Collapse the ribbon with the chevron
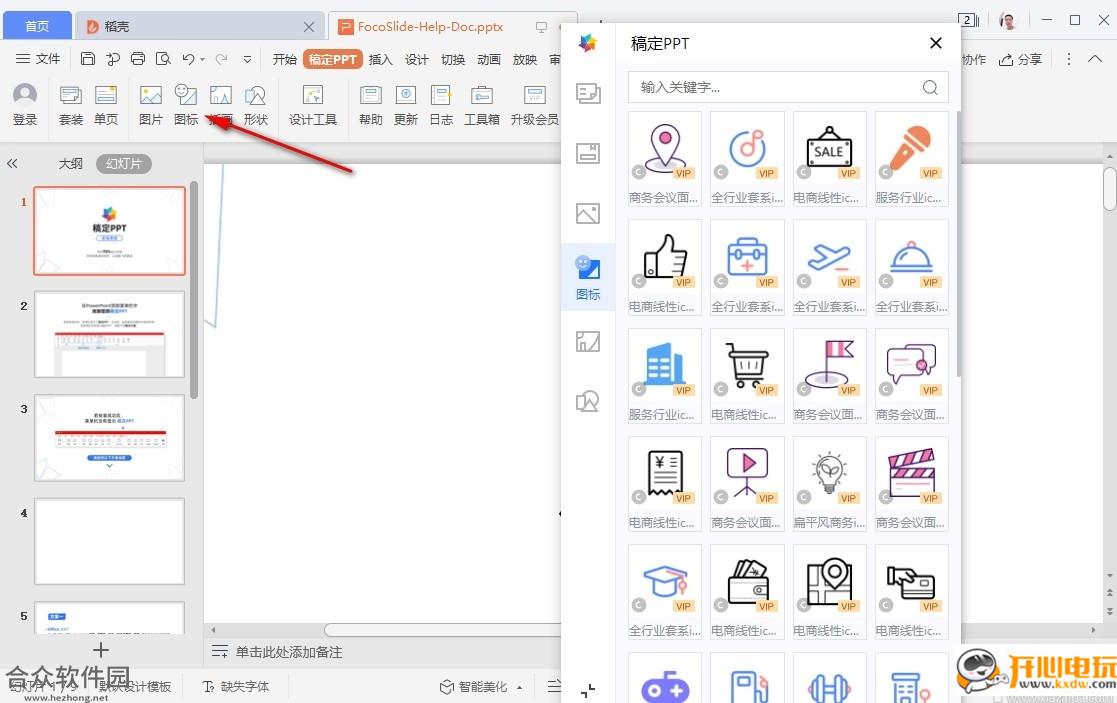 tap(1095, 59)
